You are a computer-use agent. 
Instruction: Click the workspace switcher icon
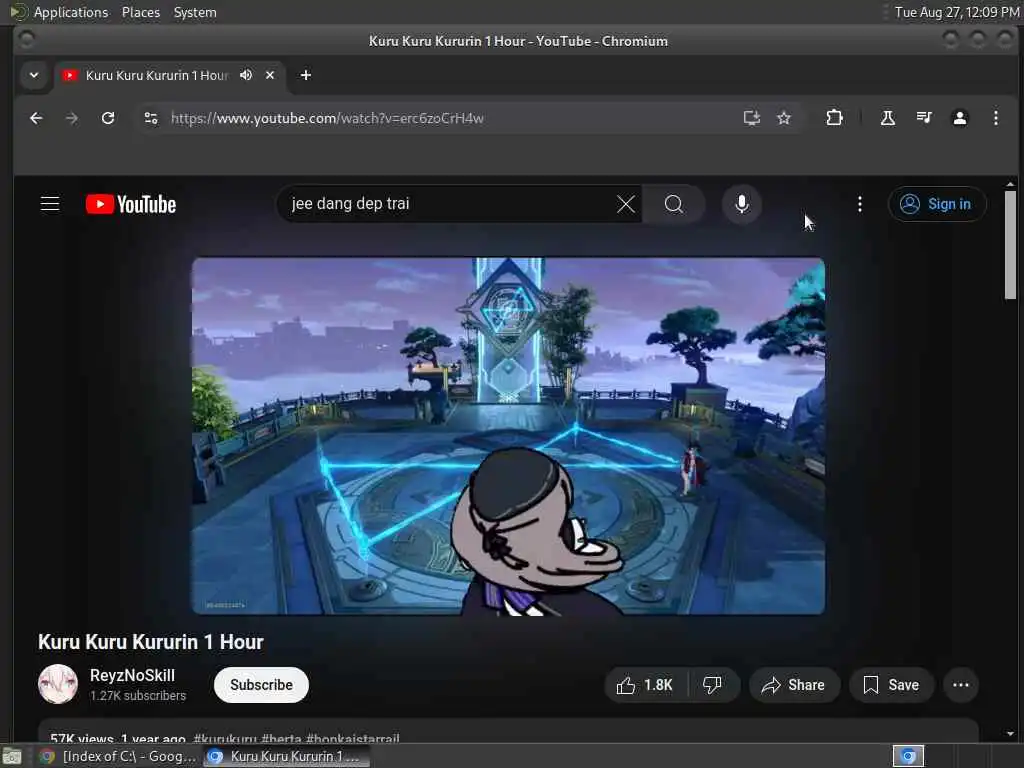[x=908, y=756]
